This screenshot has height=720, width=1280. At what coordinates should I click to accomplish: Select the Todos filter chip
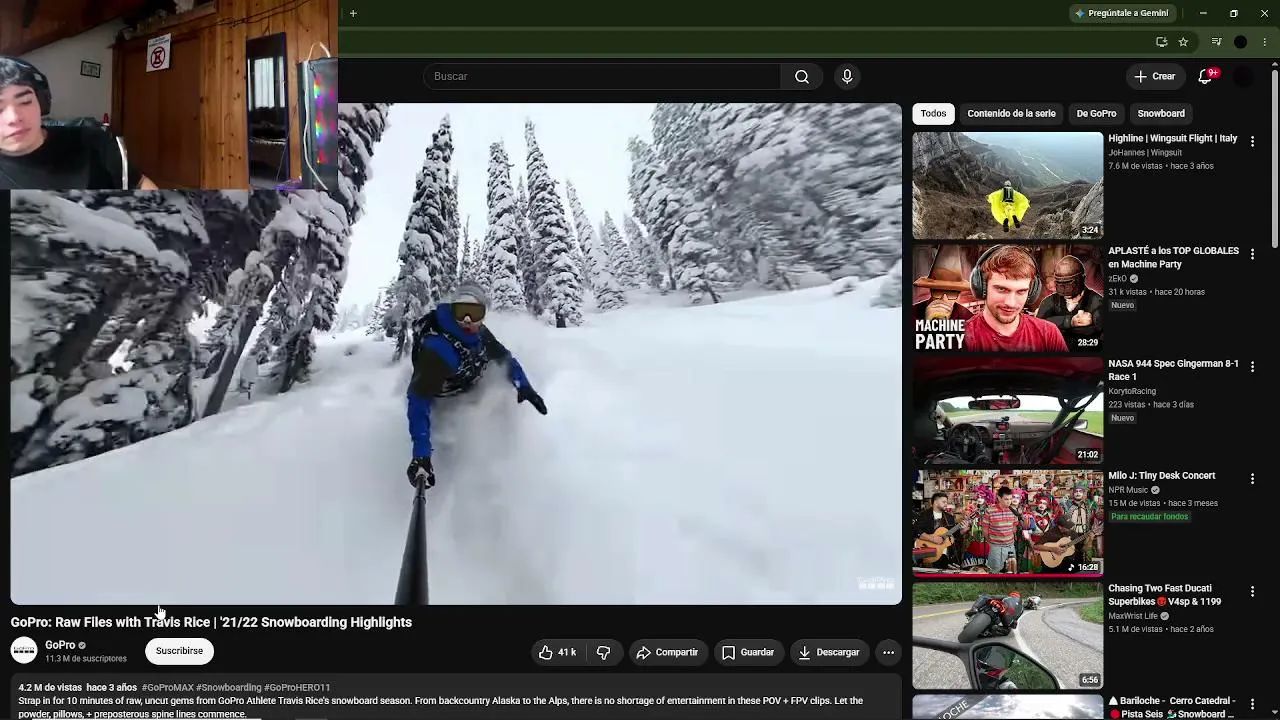[x=933, y=114]
